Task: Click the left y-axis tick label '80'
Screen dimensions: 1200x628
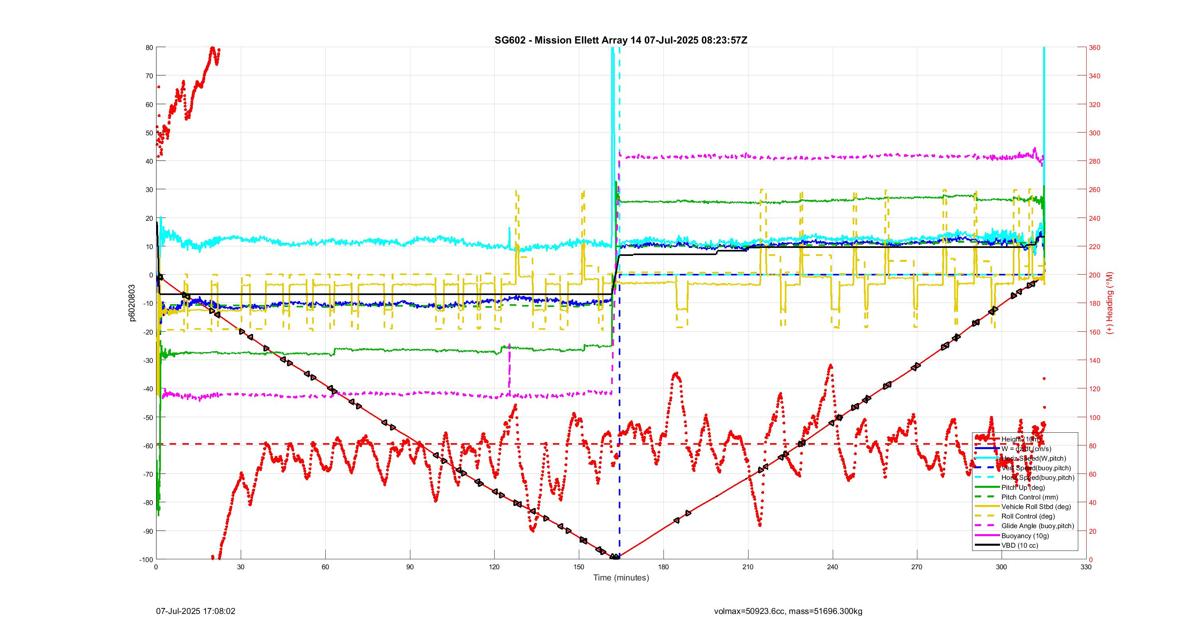Action: tap(148, 47)
